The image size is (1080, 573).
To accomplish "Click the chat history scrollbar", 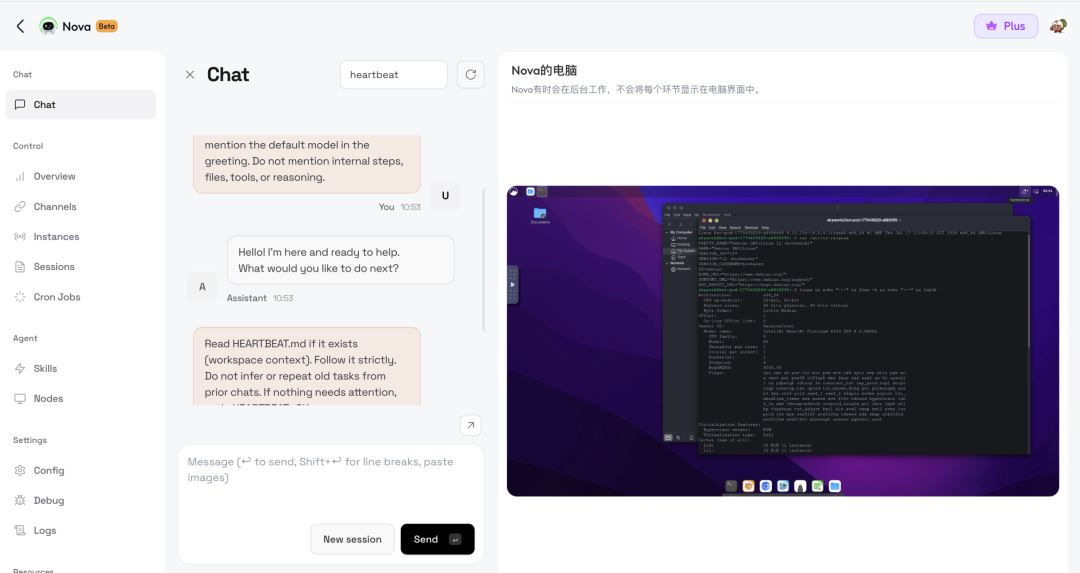I will (484, 260).
